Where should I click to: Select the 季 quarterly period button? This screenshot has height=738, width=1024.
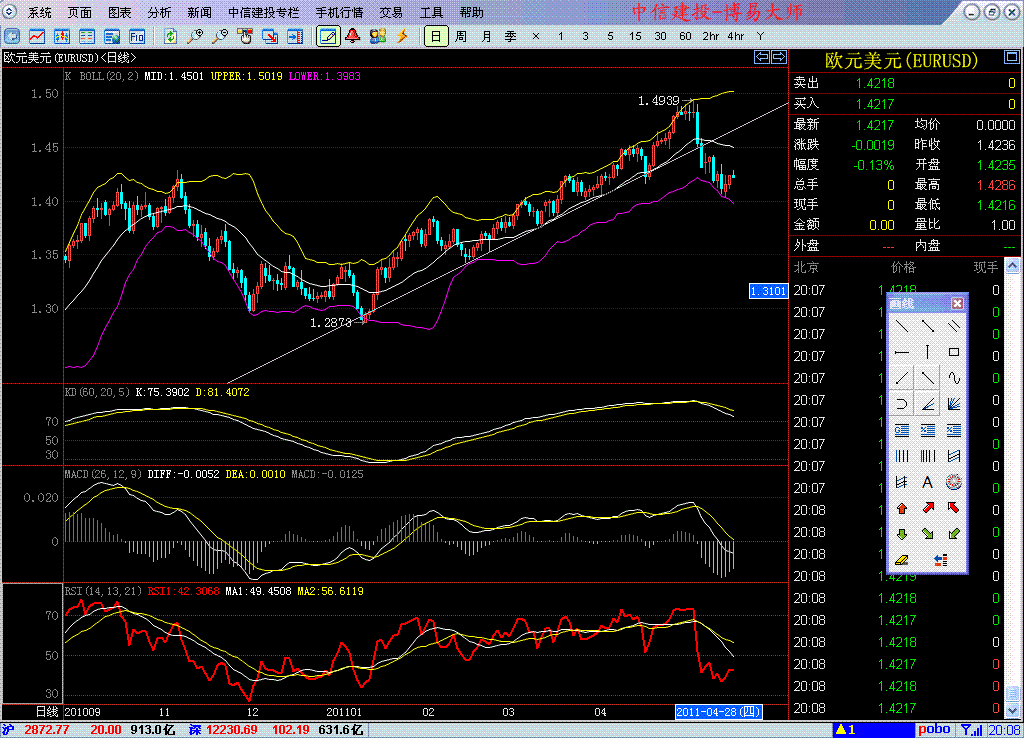[511, 37]
